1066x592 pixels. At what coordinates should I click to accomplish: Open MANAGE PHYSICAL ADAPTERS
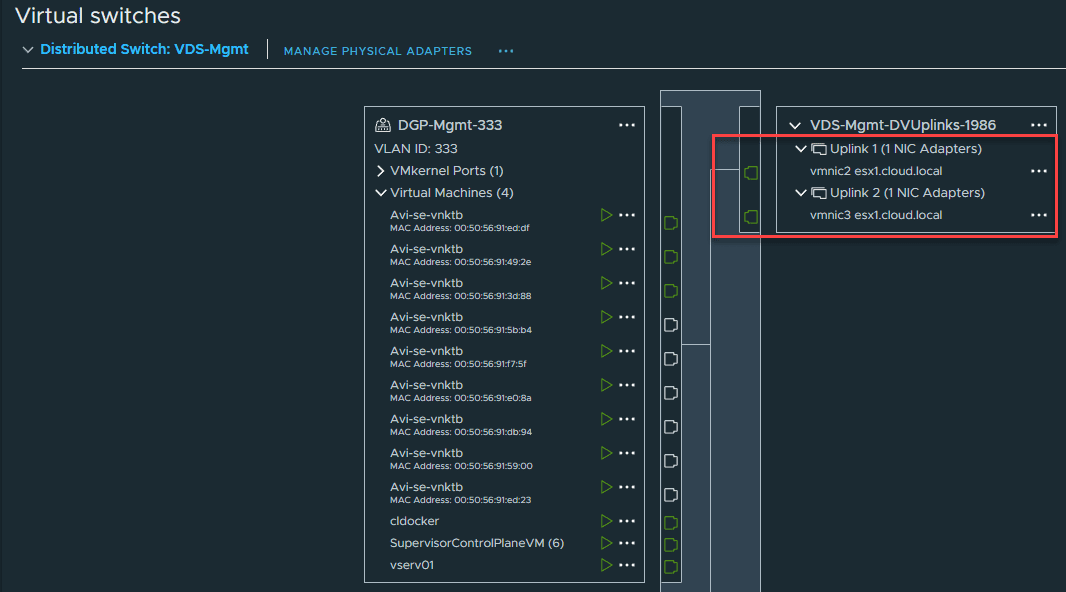point(377,49)
